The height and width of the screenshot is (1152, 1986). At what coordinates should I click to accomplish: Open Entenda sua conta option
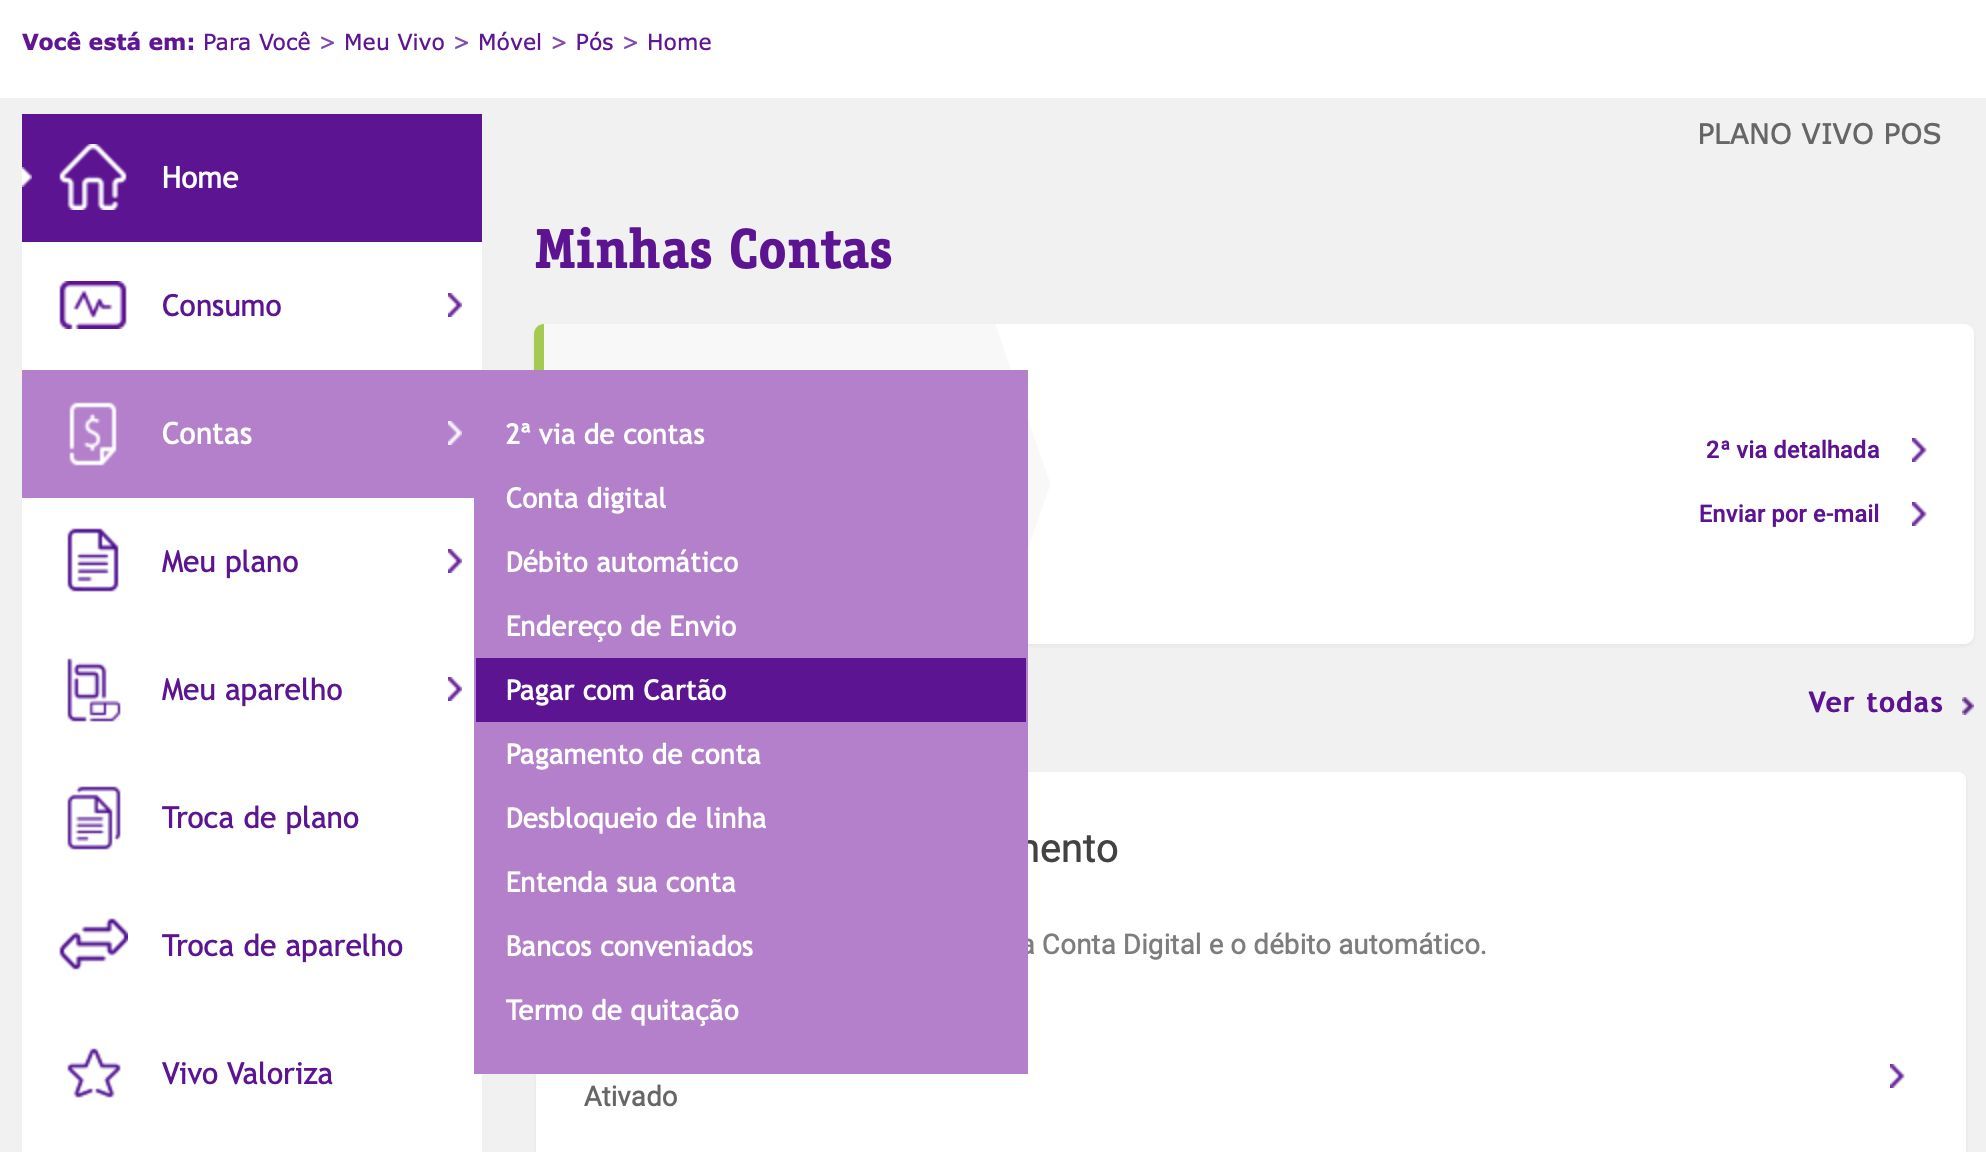click(x=751, y=882)
